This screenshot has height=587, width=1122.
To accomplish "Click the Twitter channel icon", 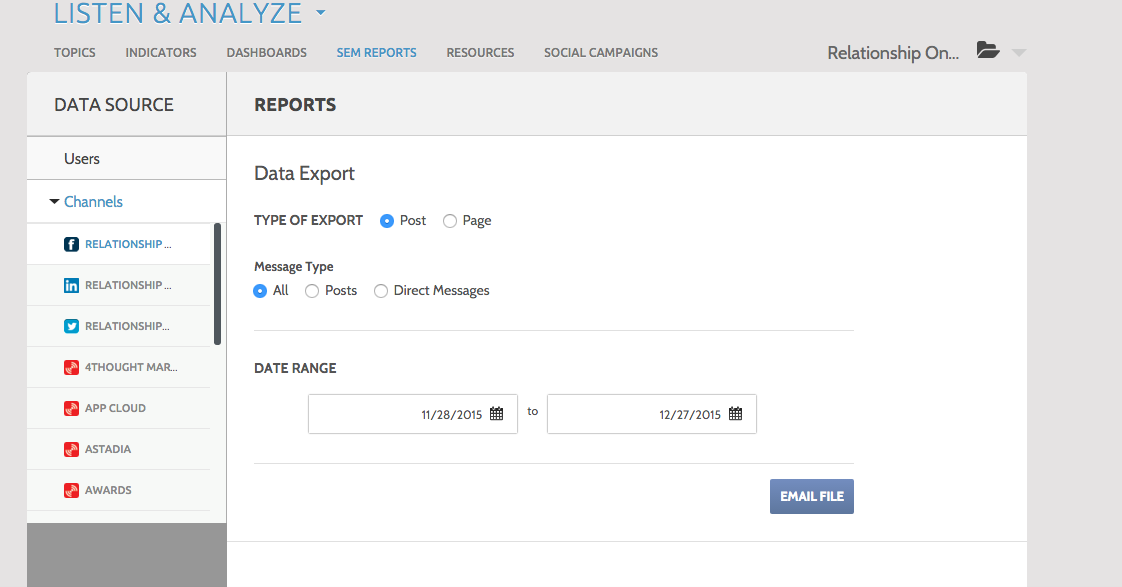I will click(71, 327).
